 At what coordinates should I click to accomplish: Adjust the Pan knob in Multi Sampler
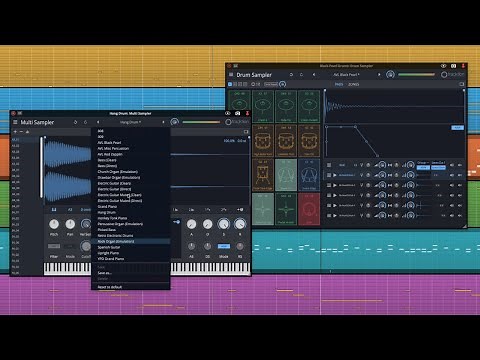[x=70, y=224]
